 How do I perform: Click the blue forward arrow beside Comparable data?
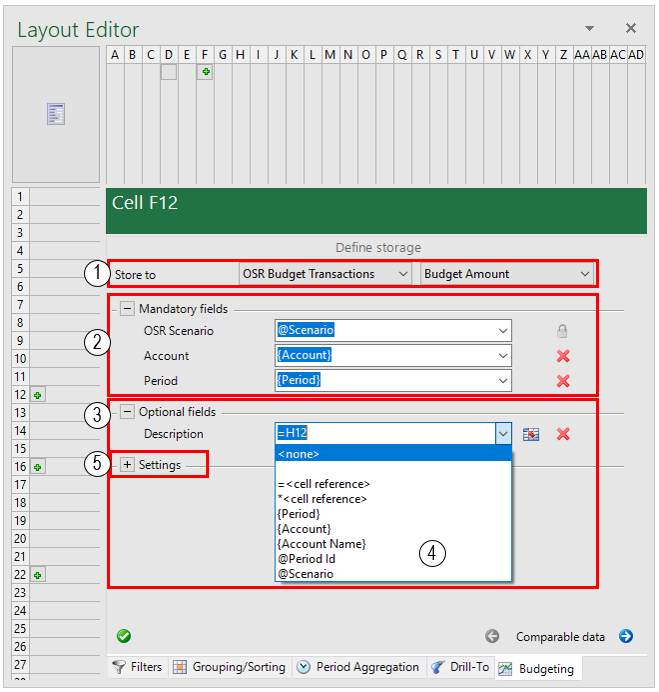click(x=626, y=636)
